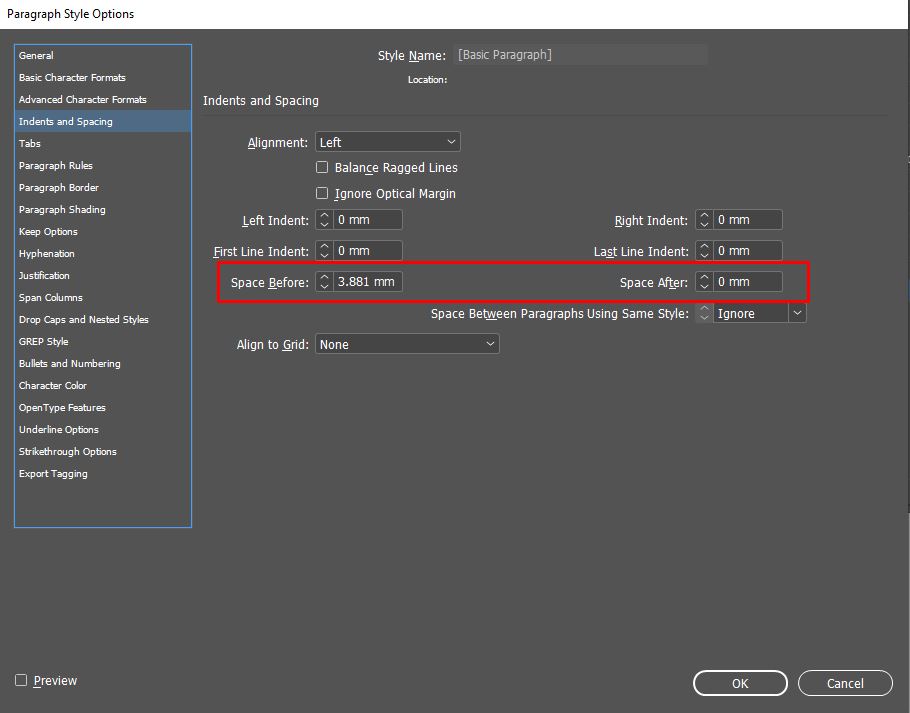The width and height of the screenshot is (910, 713).
Task: Click the First Line Indent stepper
Action: click(x=324, y=251)
